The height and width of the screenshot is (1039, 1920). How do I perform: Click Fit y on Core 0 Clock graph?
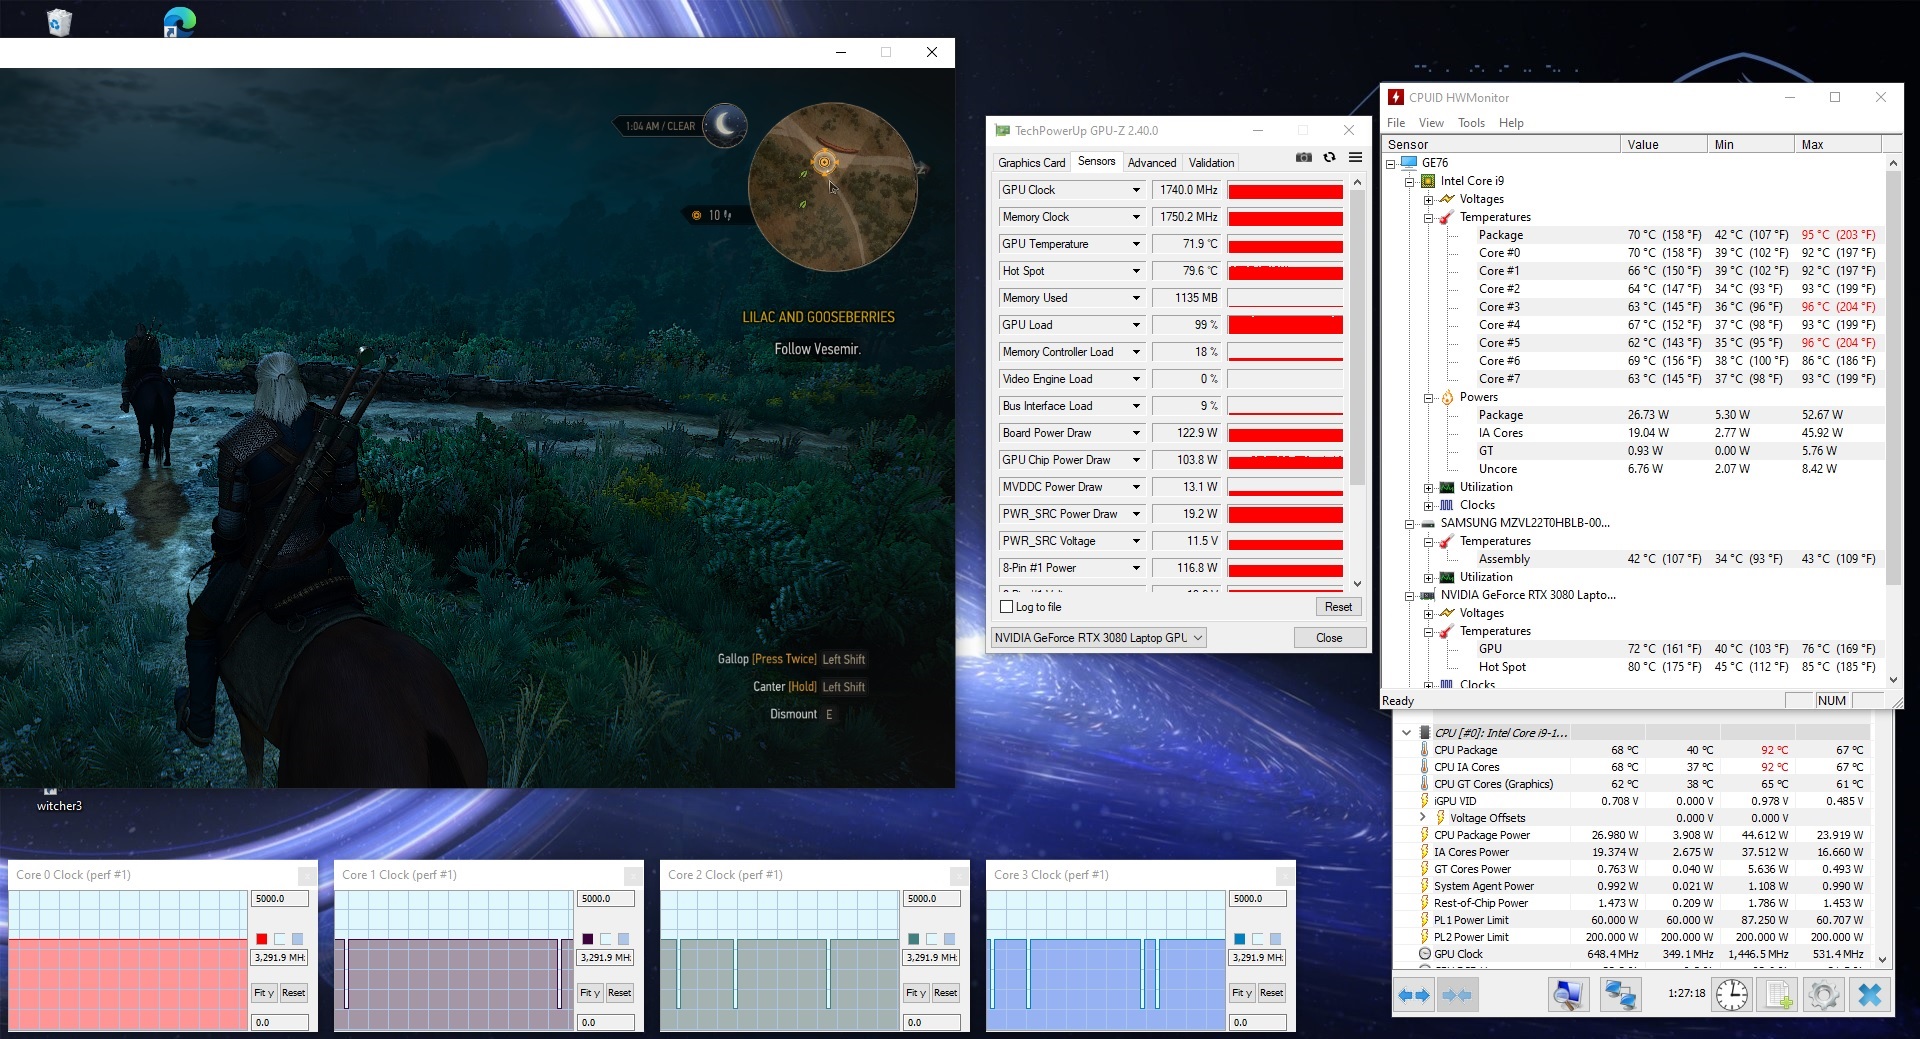coord(263,993)
